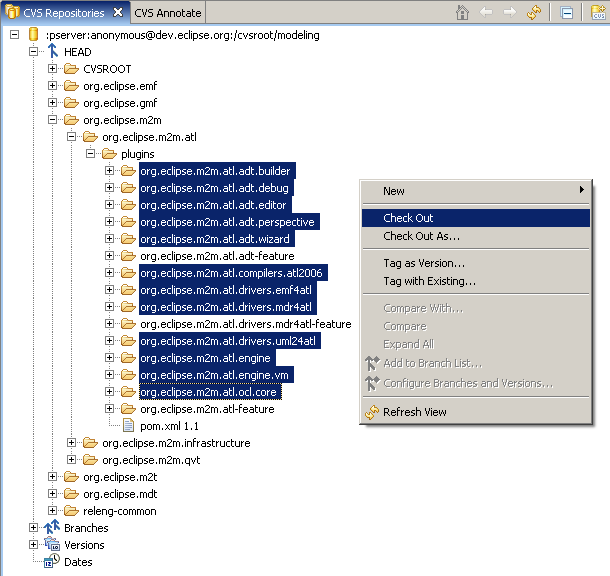The image size is (610, 576).
Task: Click the pom.xml file icon
Action: click(128, 425)
